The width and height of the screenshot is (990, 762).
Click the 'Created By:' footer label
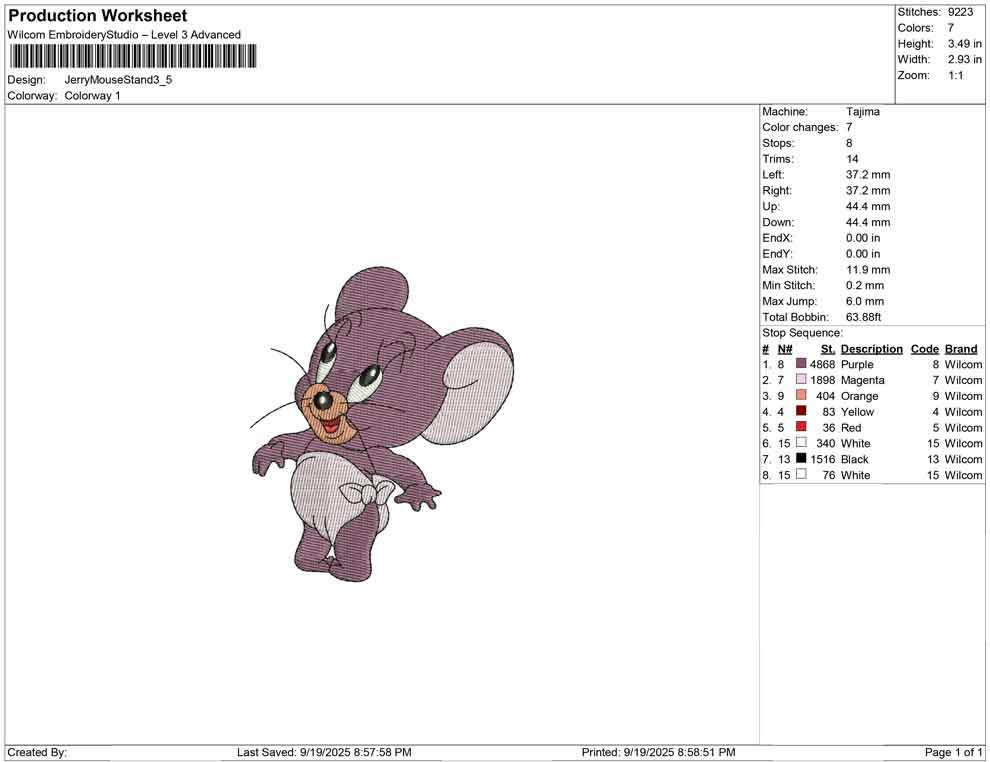(x=37, y=751)
